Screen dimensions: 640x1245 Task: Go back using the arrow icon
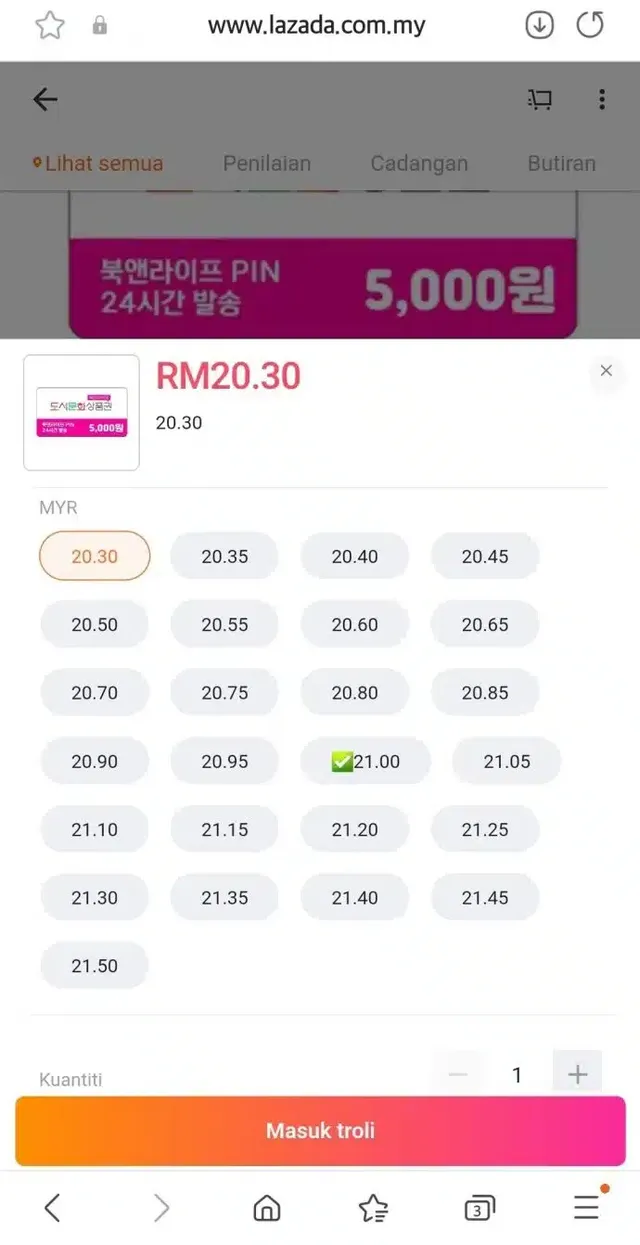[x=45, y=100]
